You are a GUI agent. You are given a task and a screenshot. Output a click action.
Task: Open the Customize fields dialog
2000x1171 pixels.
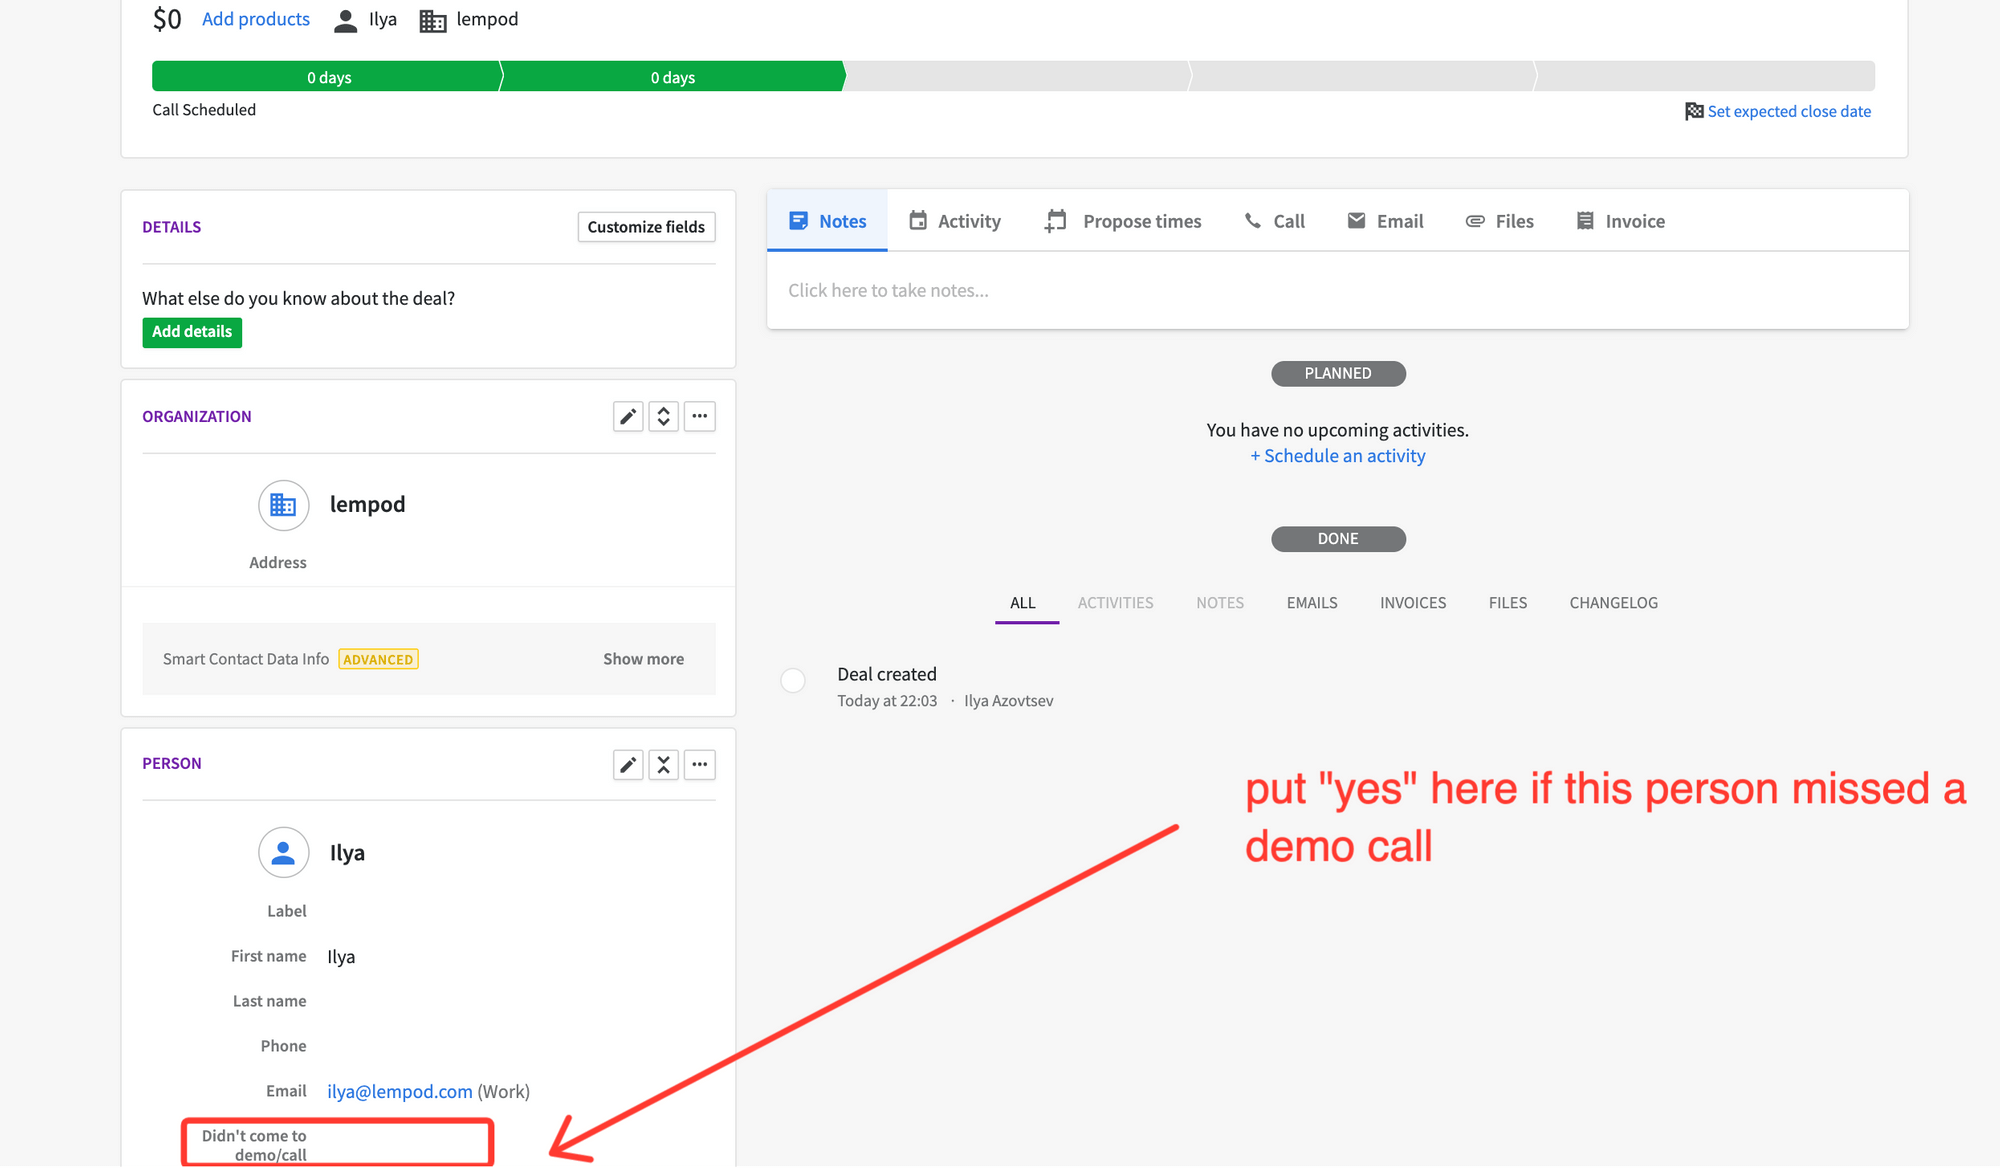(x=645, y=227)
